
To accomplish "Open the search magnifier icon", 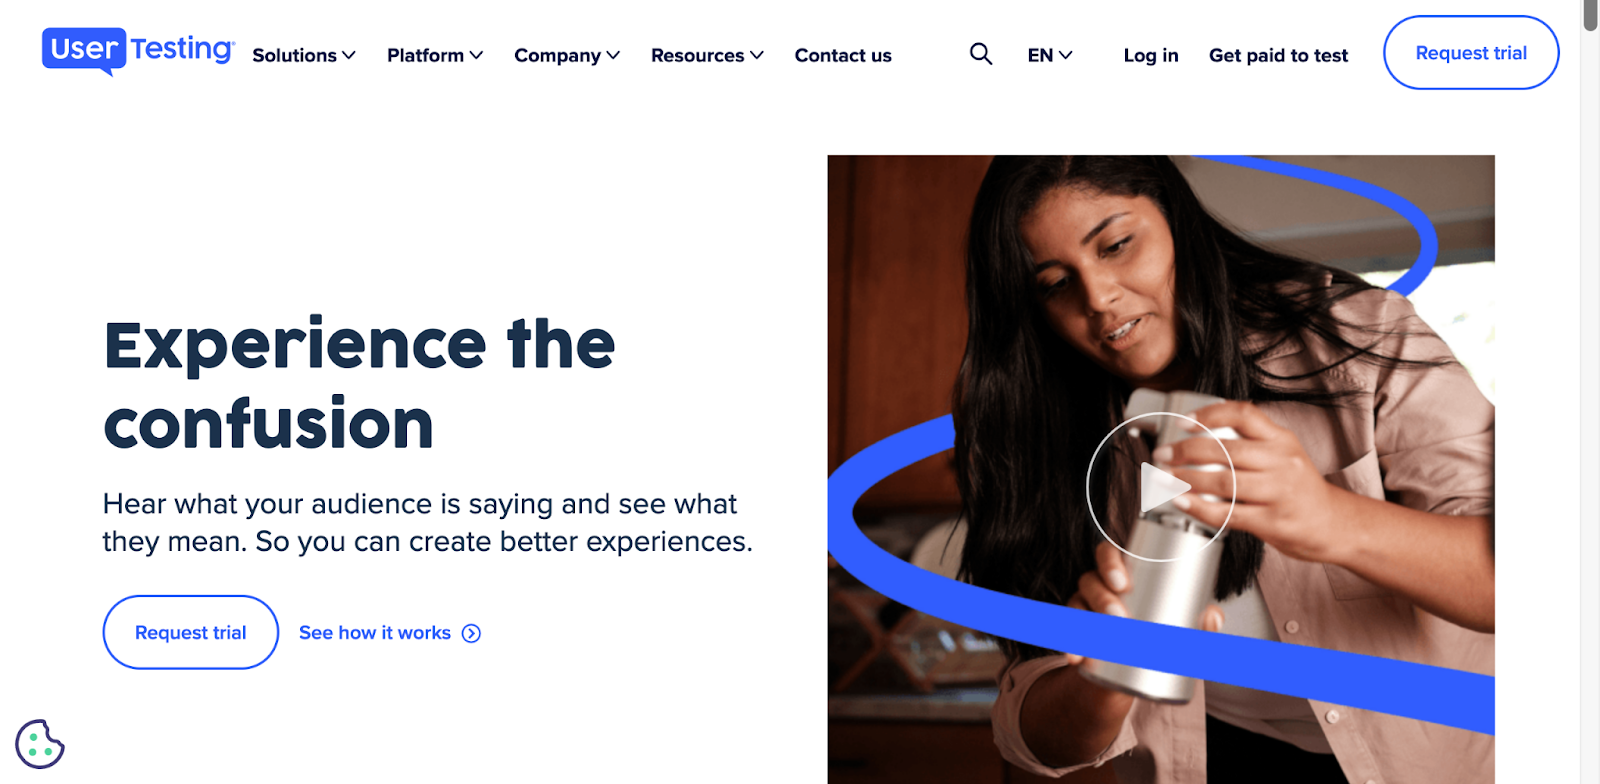I will [981, 54].
